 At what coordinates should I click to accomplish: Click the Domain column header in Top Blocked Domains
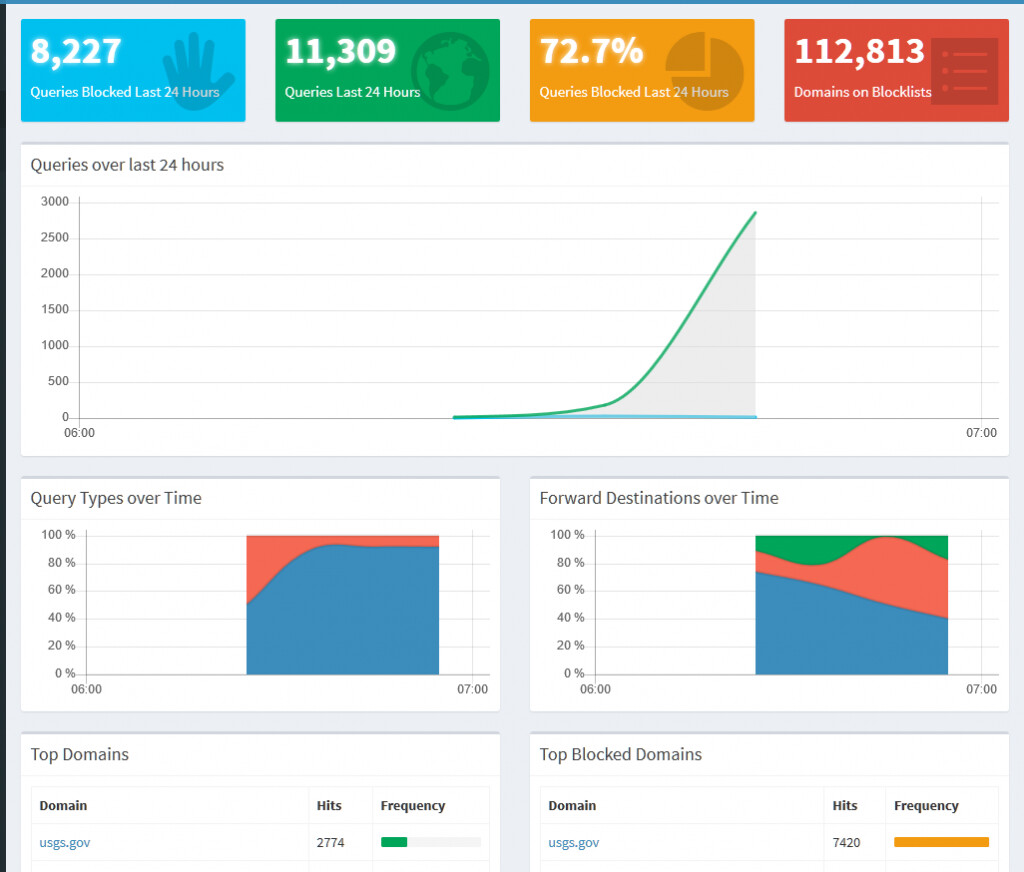point(572,805)
